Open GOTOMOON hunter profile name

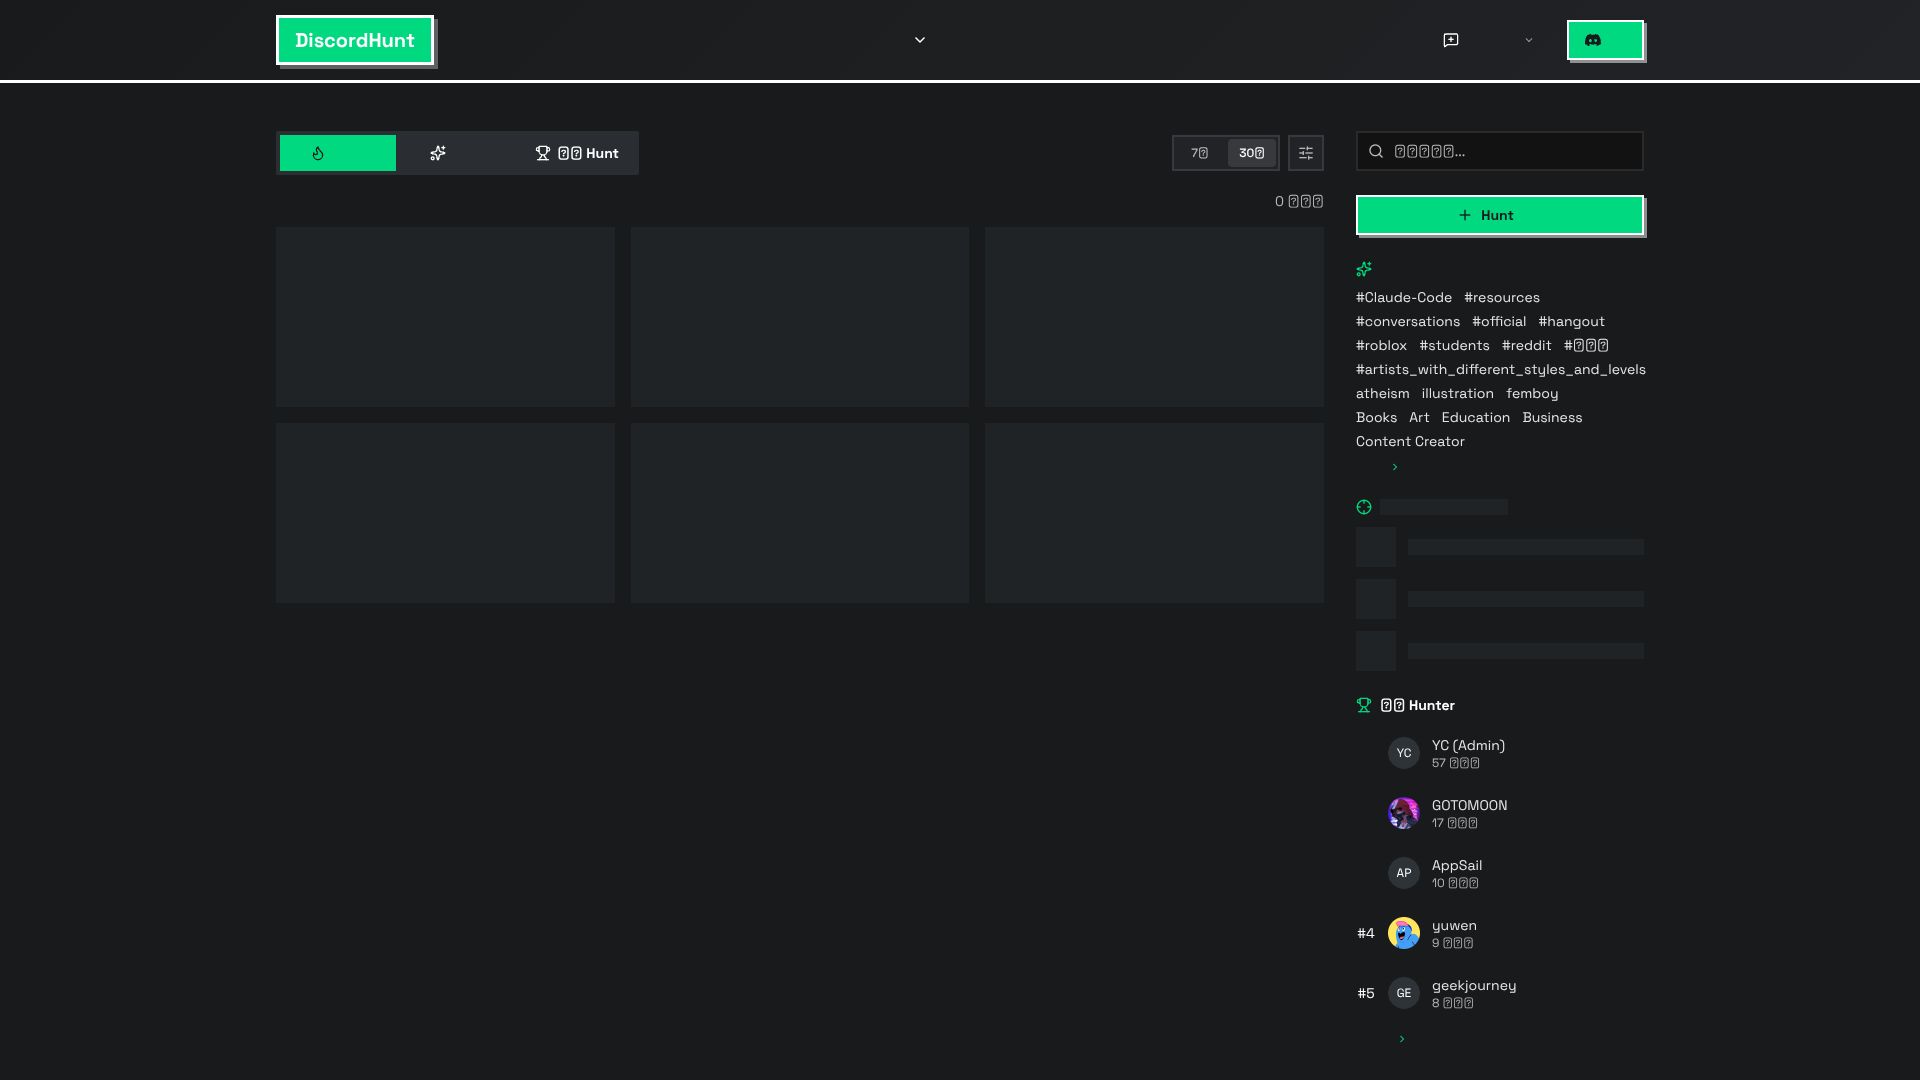coord(1469,805)
